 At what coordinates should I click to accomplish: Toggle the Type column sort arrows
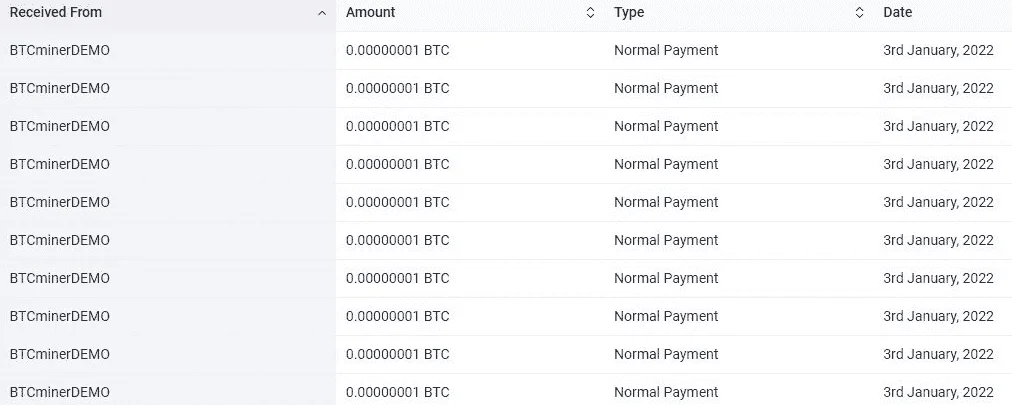coord(859,13)
